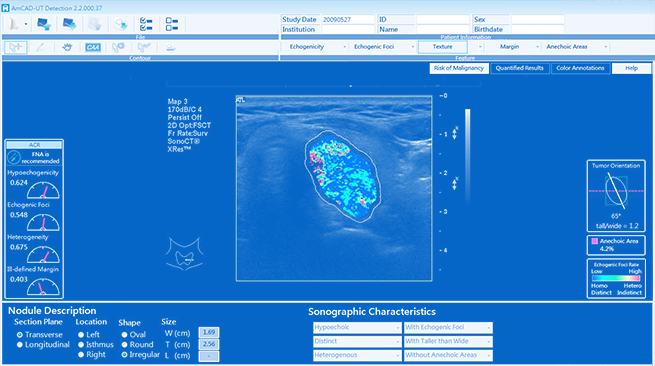Open the With Taller than Wide dropdown
Viewport: 655px width, 366px height.
pyautogui.click(x=448, y=341)
